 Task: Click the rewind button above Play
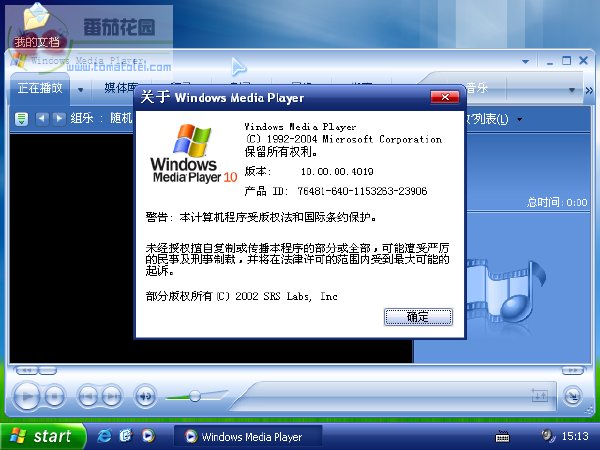tap(26, 370)
